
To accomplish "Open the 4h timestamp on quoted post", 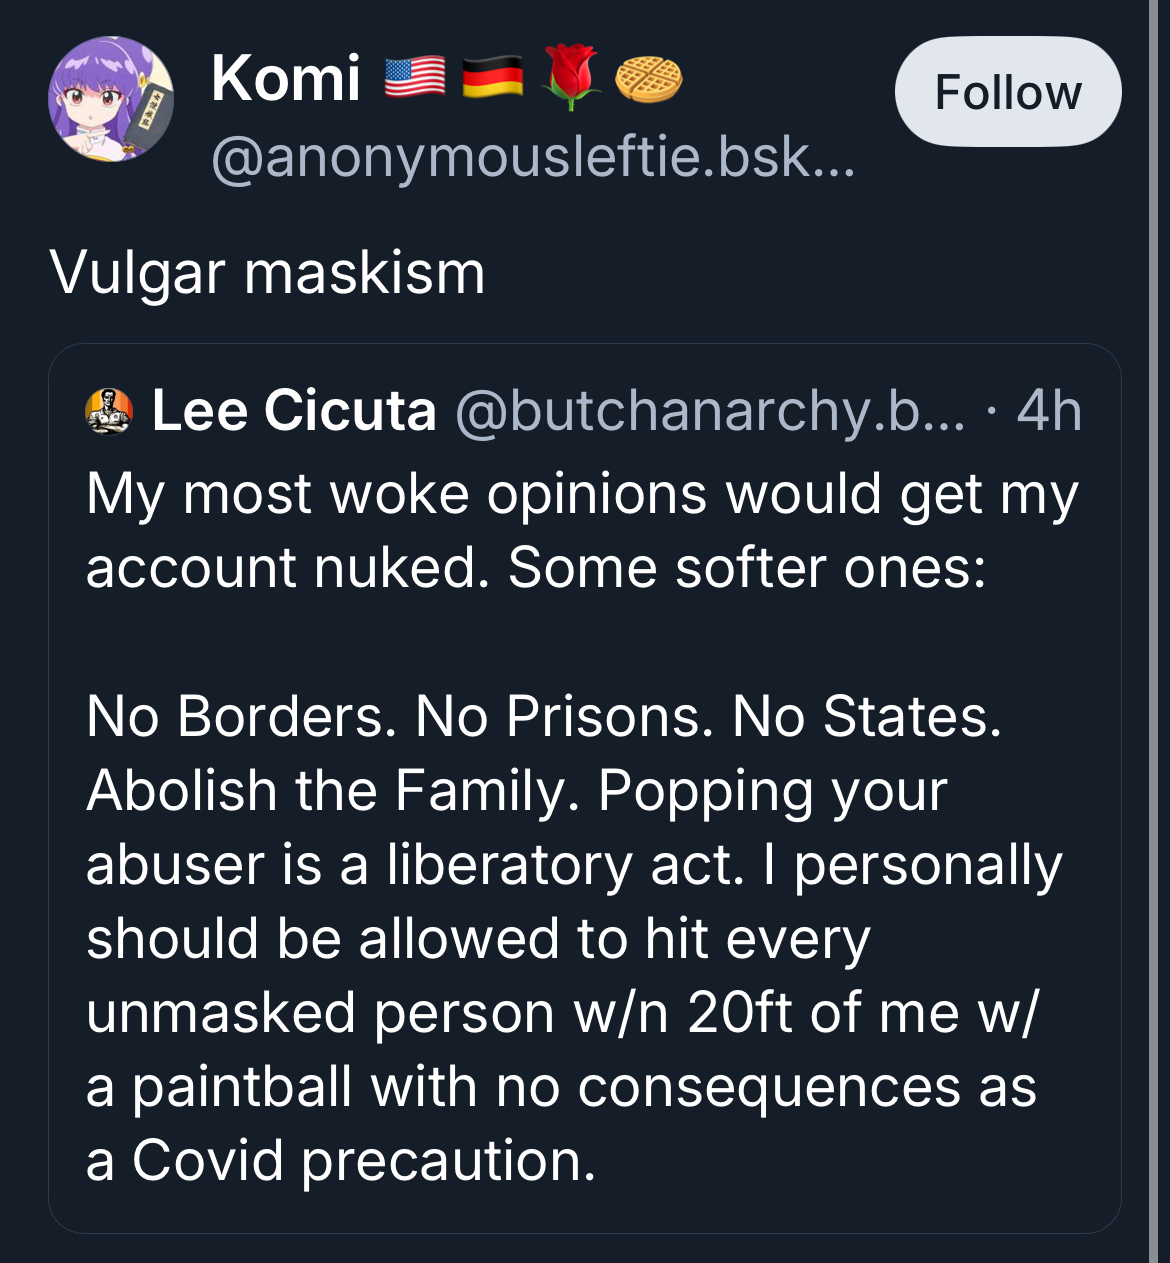I will 1049,411.
